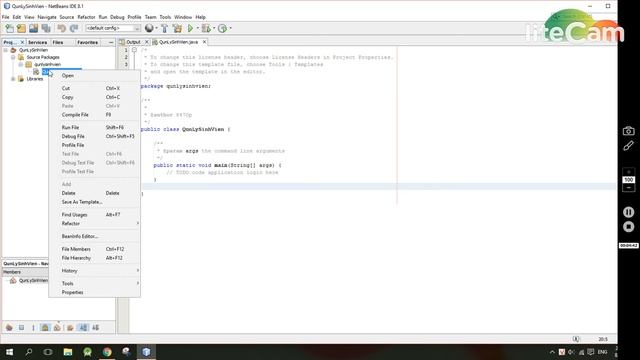The width and height of the screenshot is (640, 360).
Task: Switch to the Services tab
Action: (x=37, y=42)
